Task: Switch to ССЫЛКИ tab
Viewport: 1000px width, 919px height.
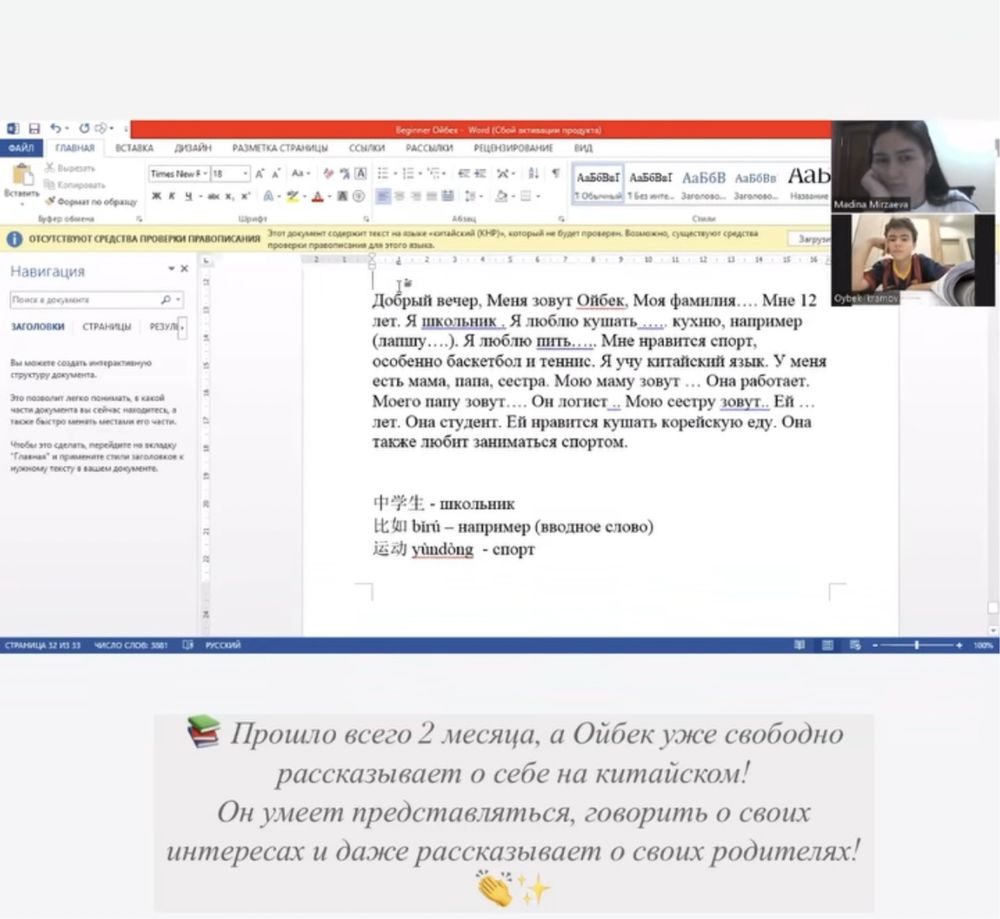Action: pos(367,148)
